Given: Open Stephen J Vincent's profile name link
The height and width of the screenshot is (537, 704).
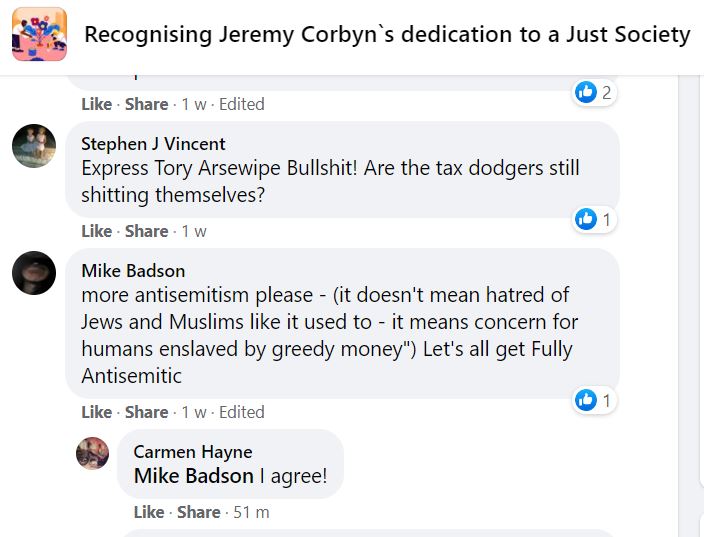Looking at the screenshot, I should pyautogui.click(x=153, y=144).
